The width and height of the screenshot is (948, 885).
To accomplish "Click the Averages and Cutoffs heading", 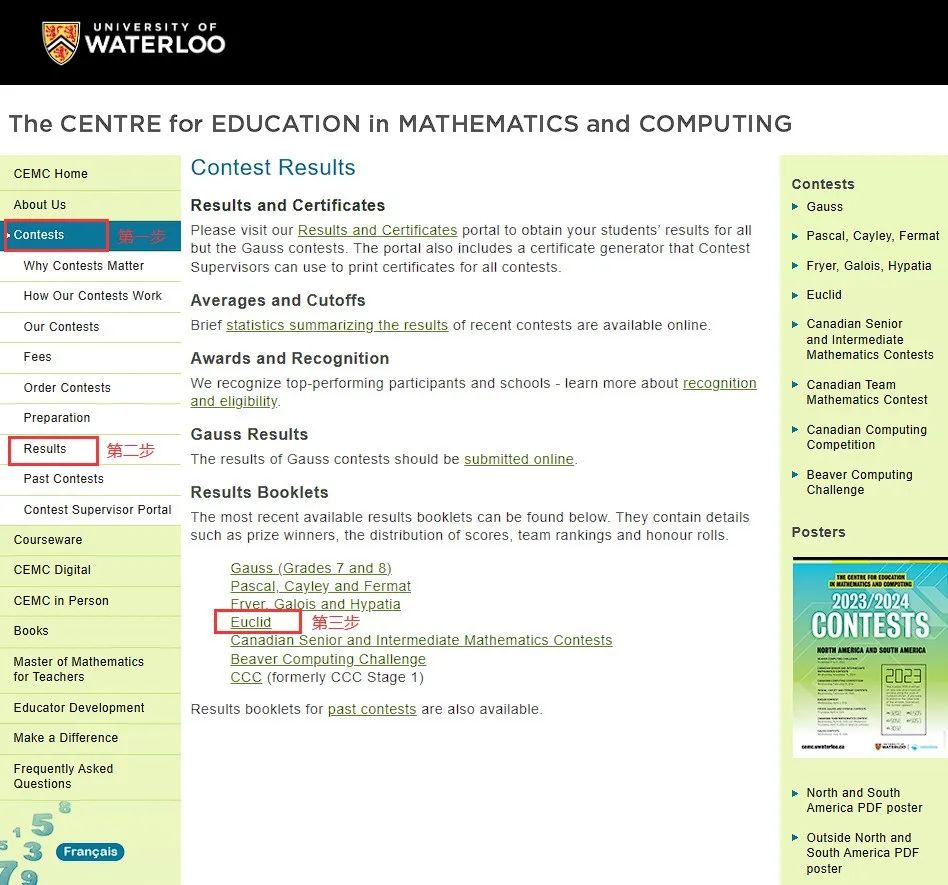I will (x=278, y=300).
